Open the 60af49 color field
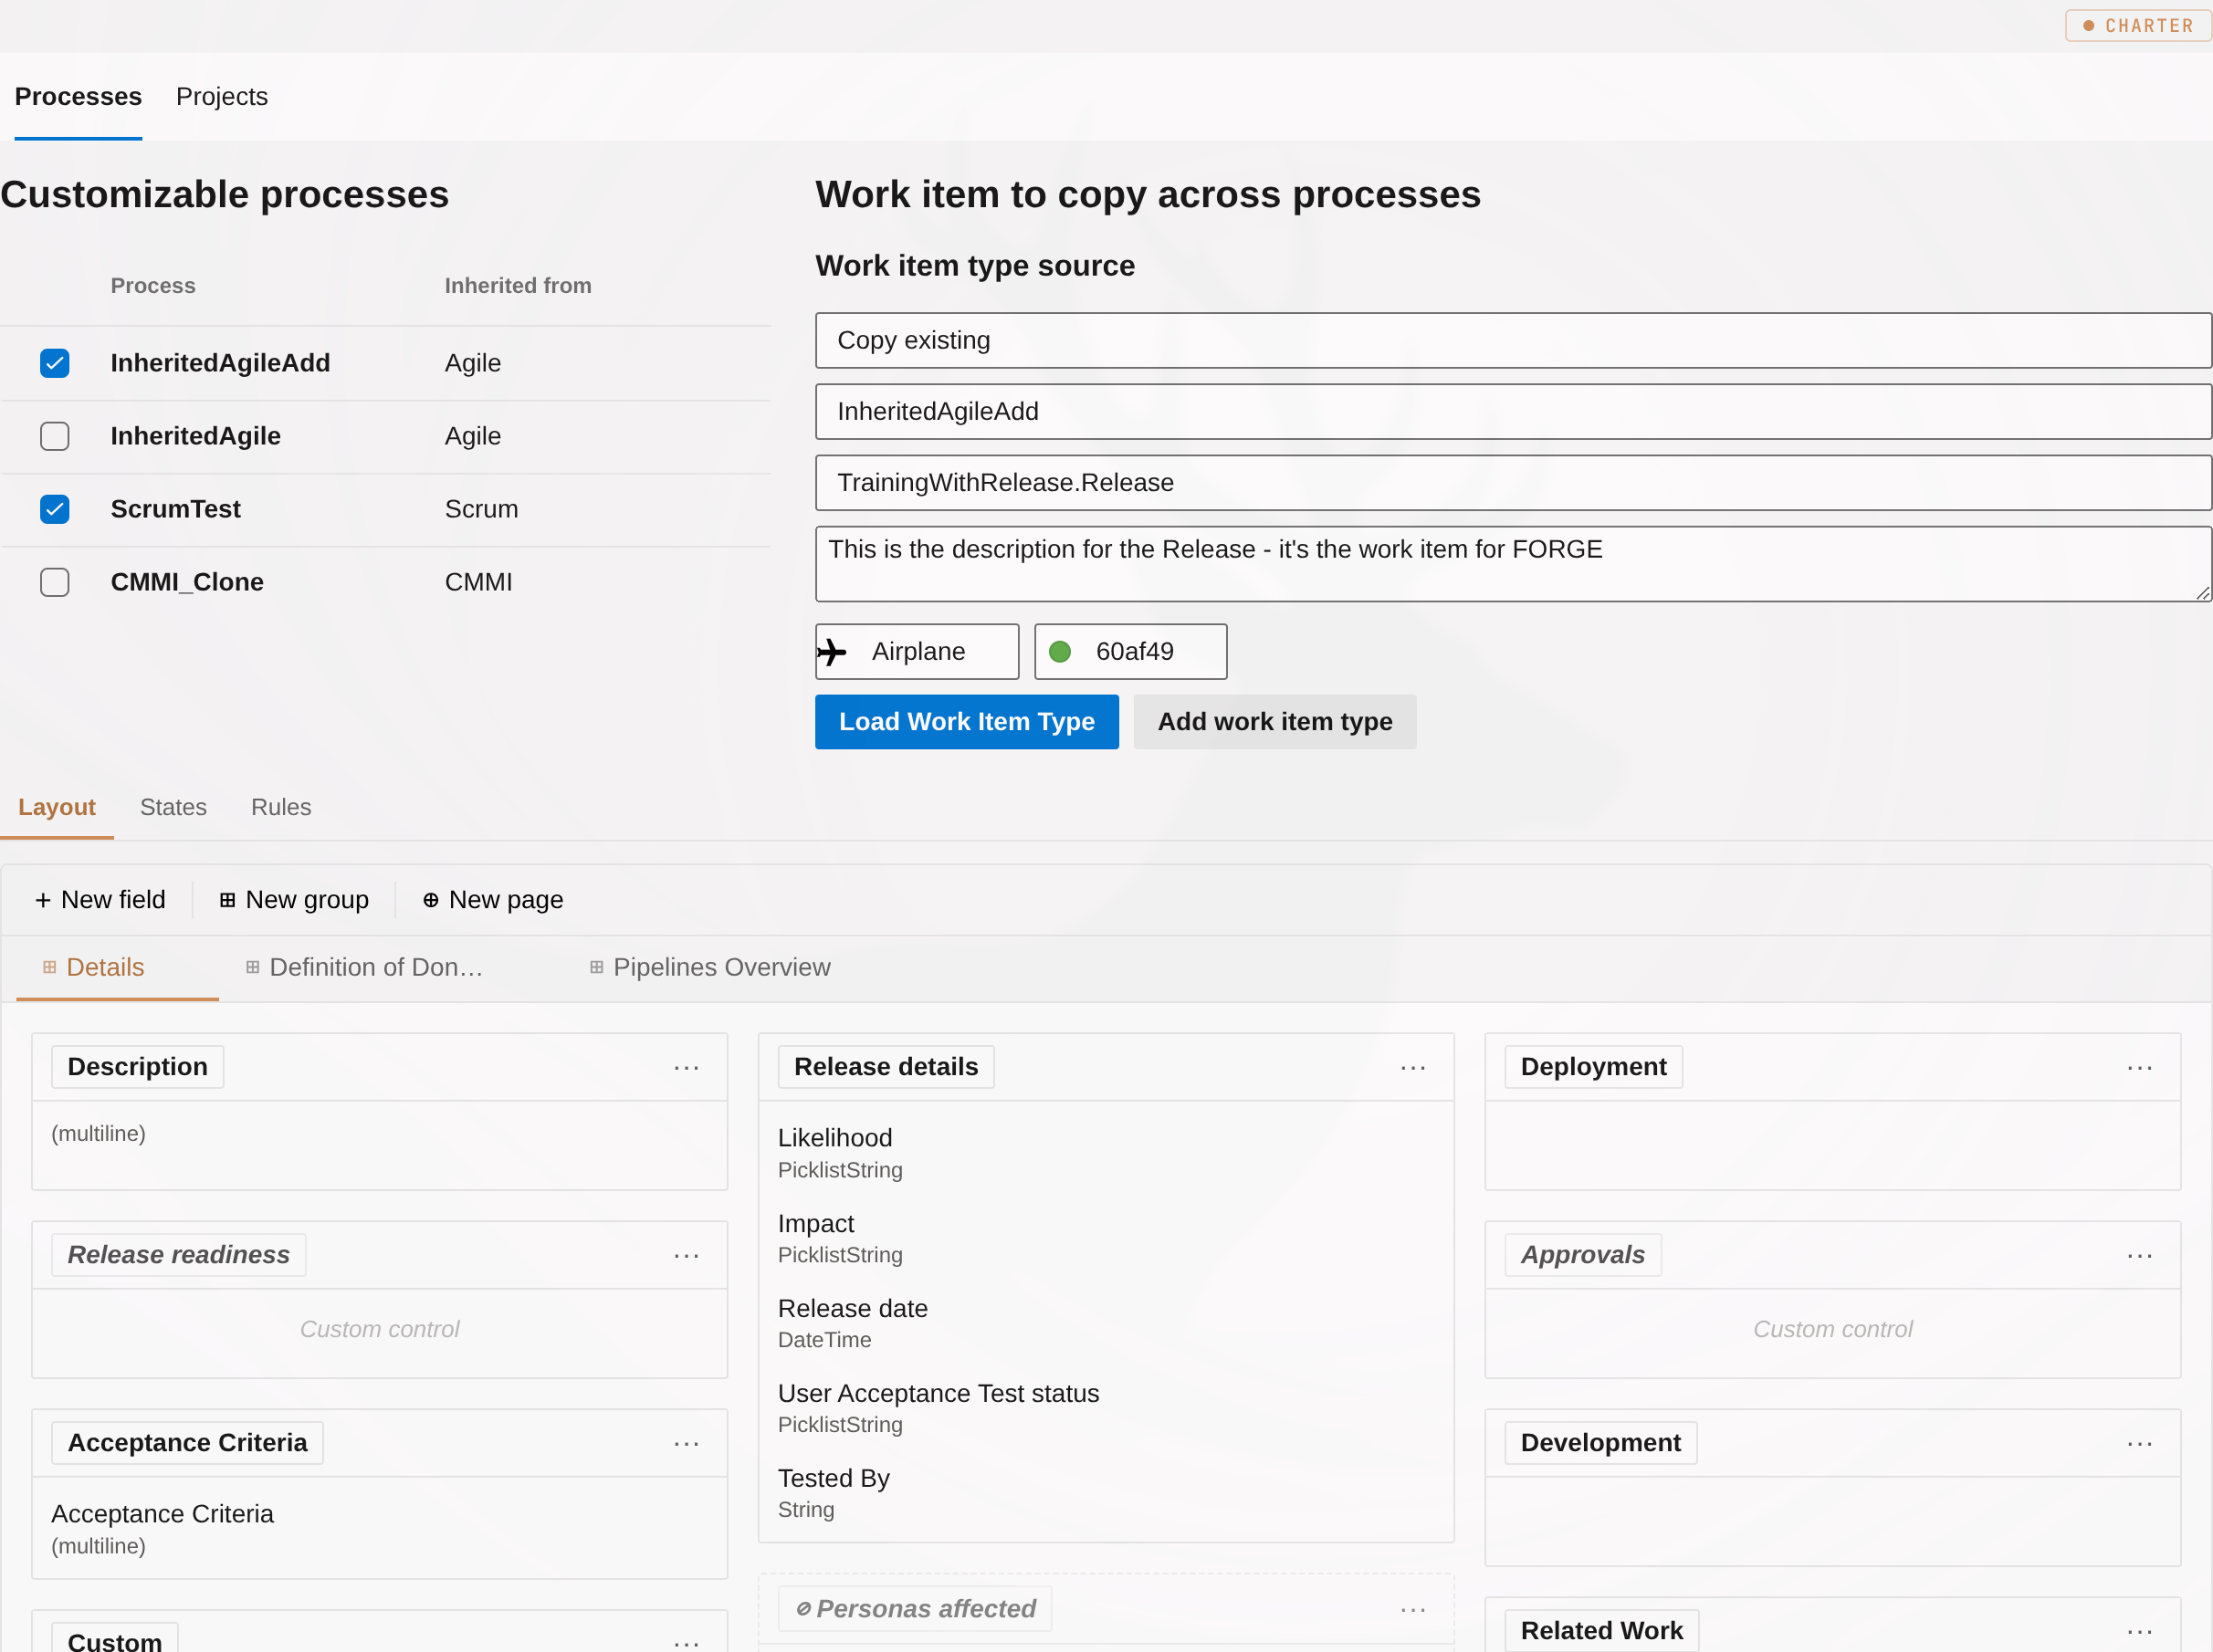 1131,652
